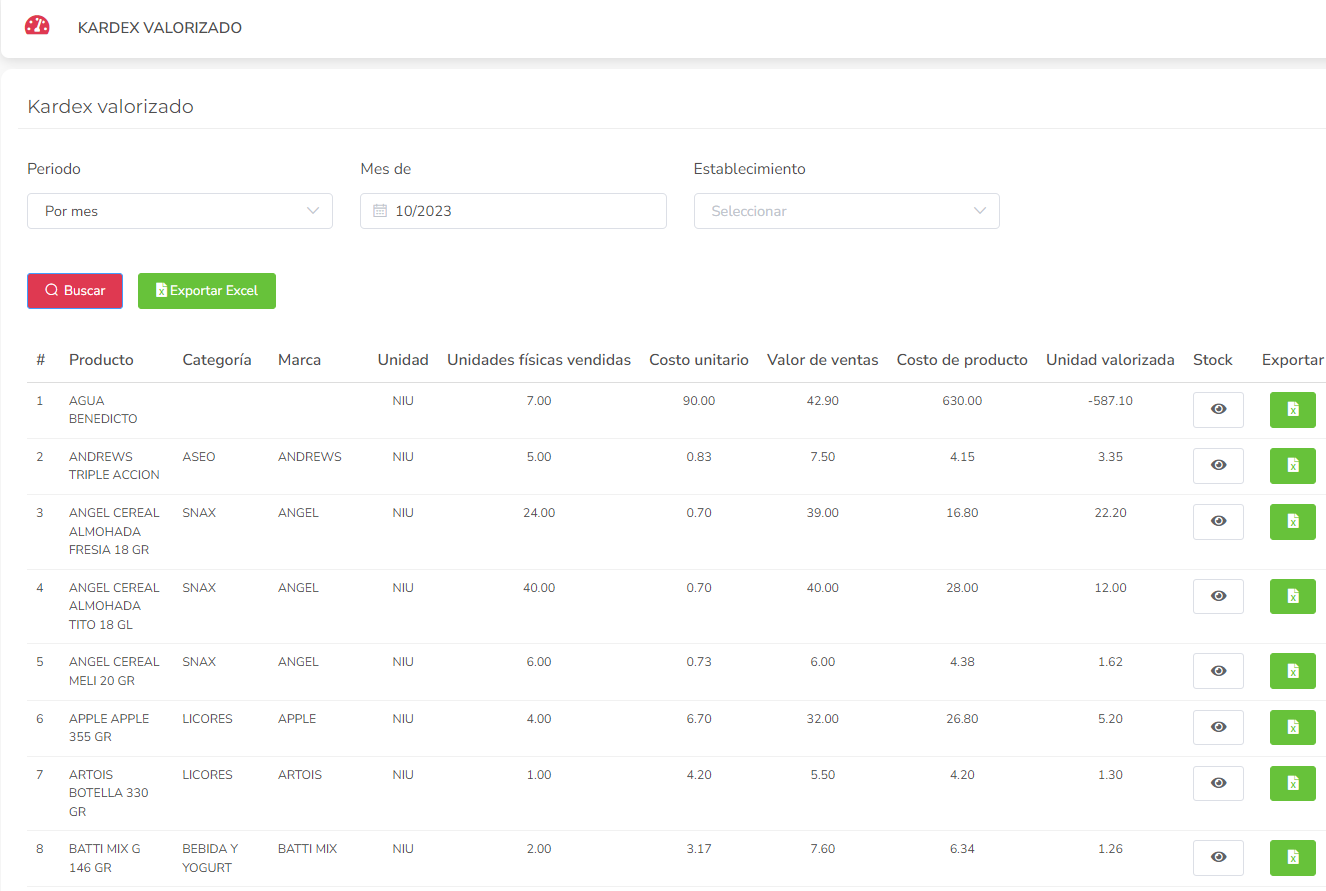Viewport: 1326px width, 891px height.
Task: Click the Valor de ventas column header
Action: [x=823, y=360]
